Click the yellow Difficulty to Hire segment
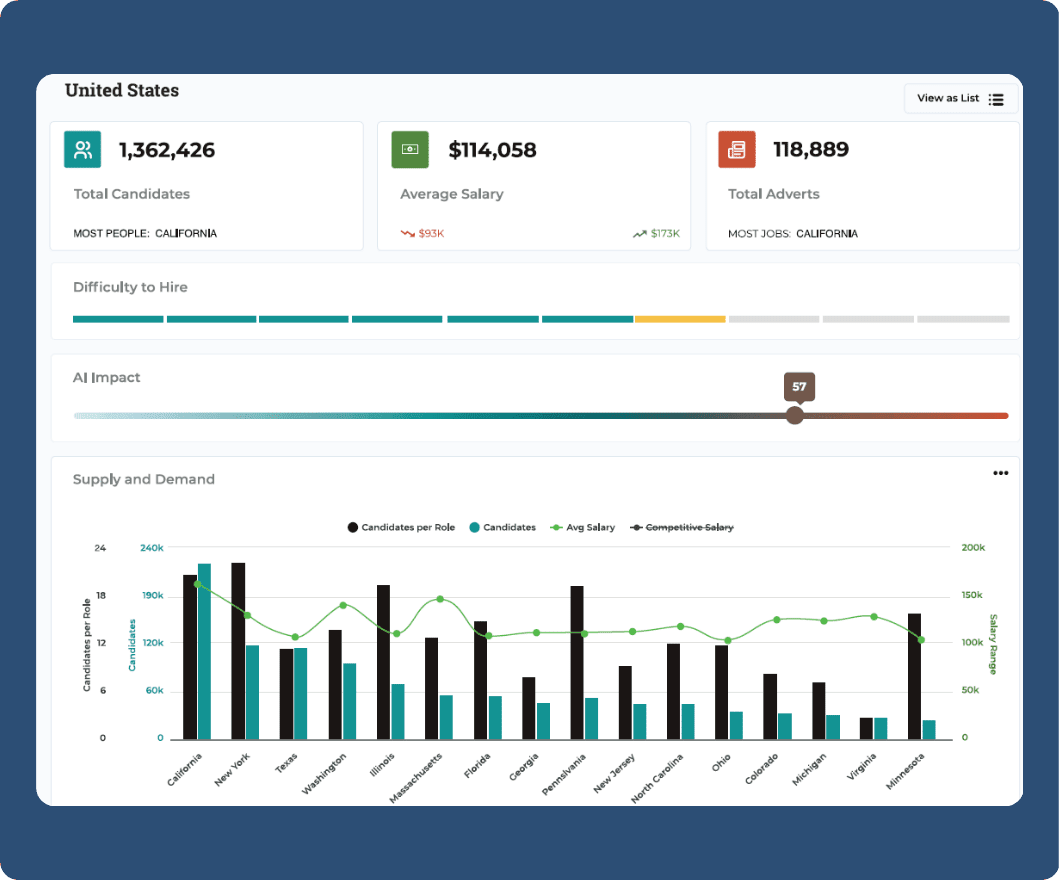Image resolution: width=1060 pixels, height=880 pixels. 680,319
